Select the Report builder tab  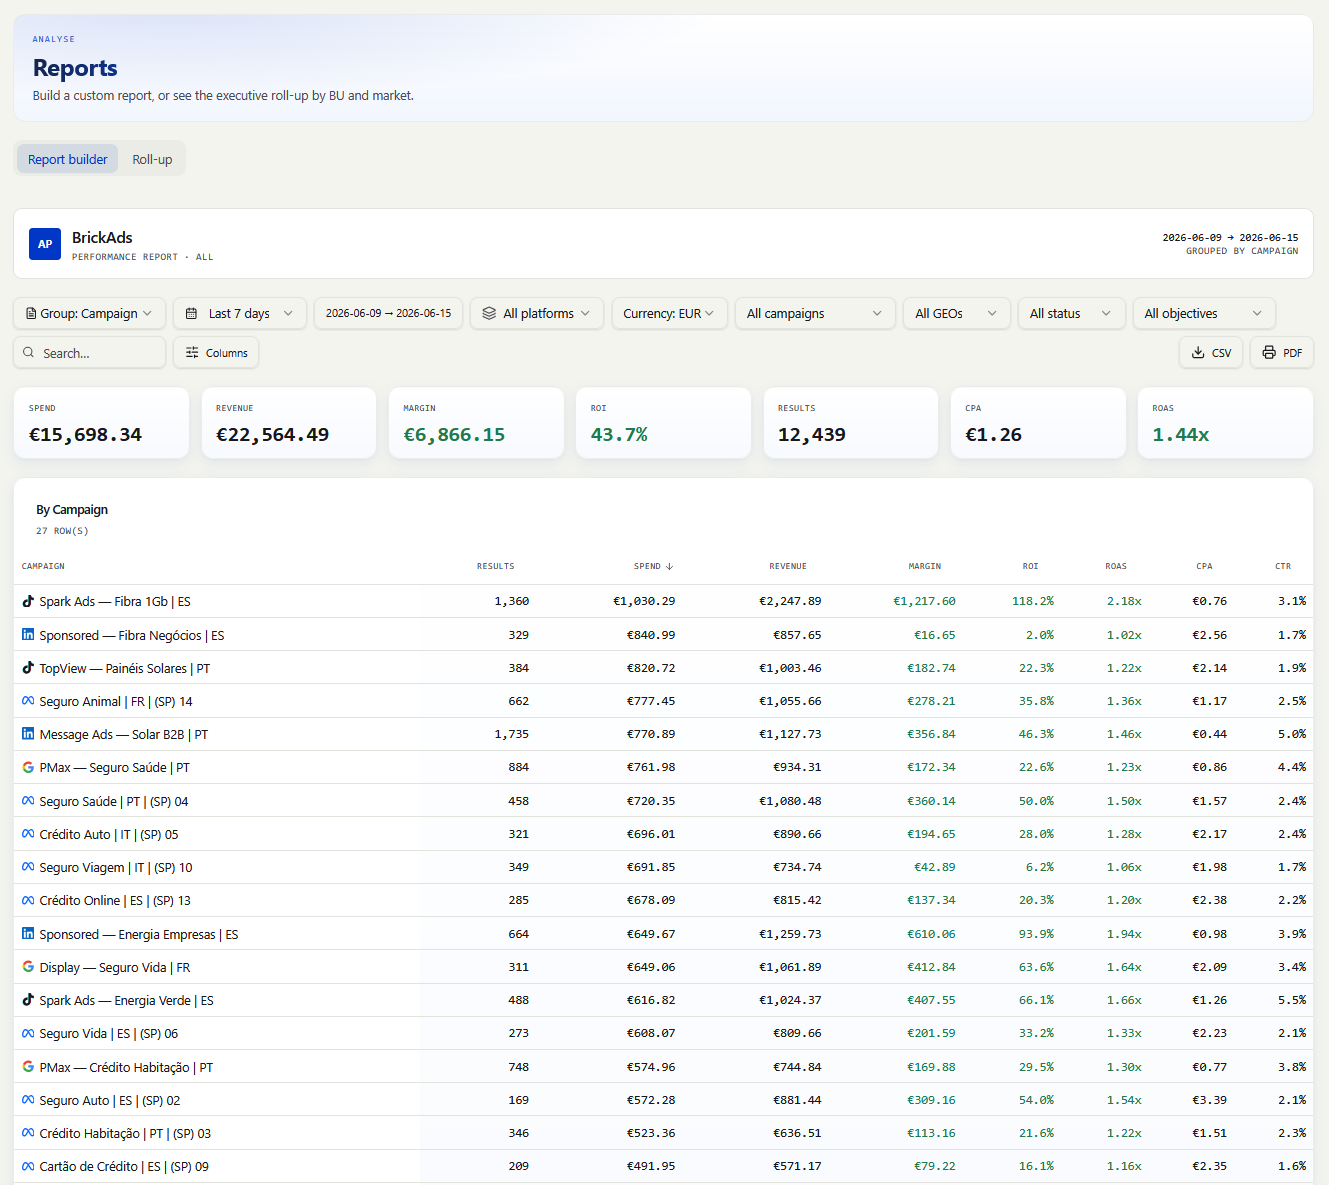(67, 159)
